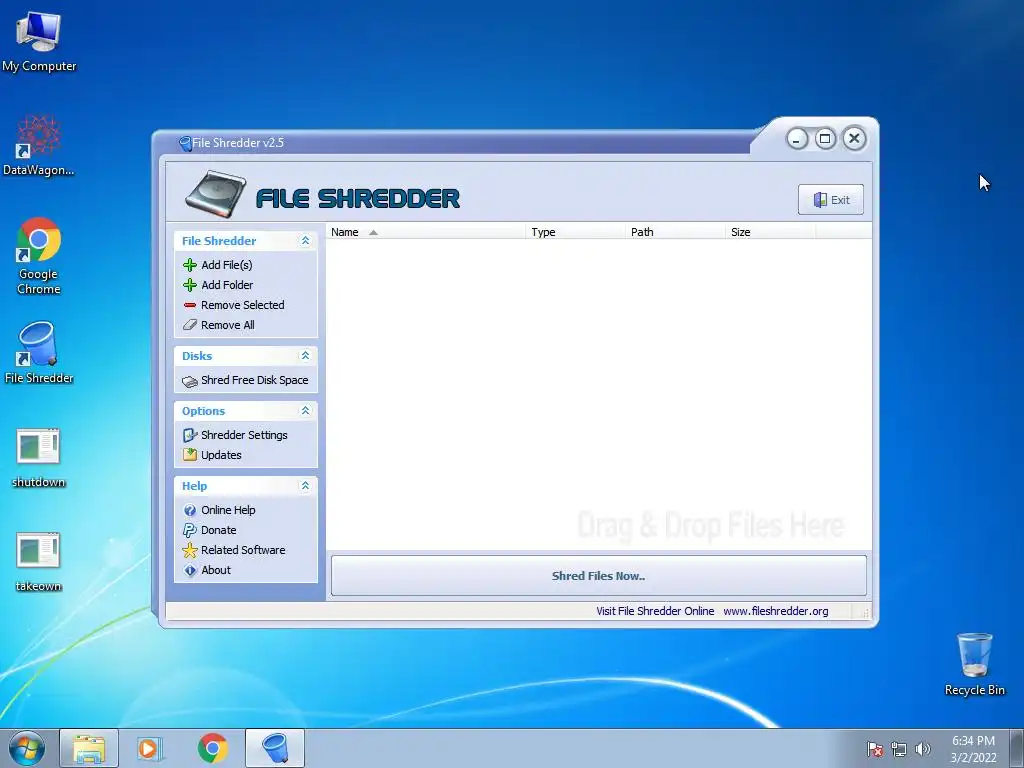
Task: Open Related Software link
Action: coord(243,550)
